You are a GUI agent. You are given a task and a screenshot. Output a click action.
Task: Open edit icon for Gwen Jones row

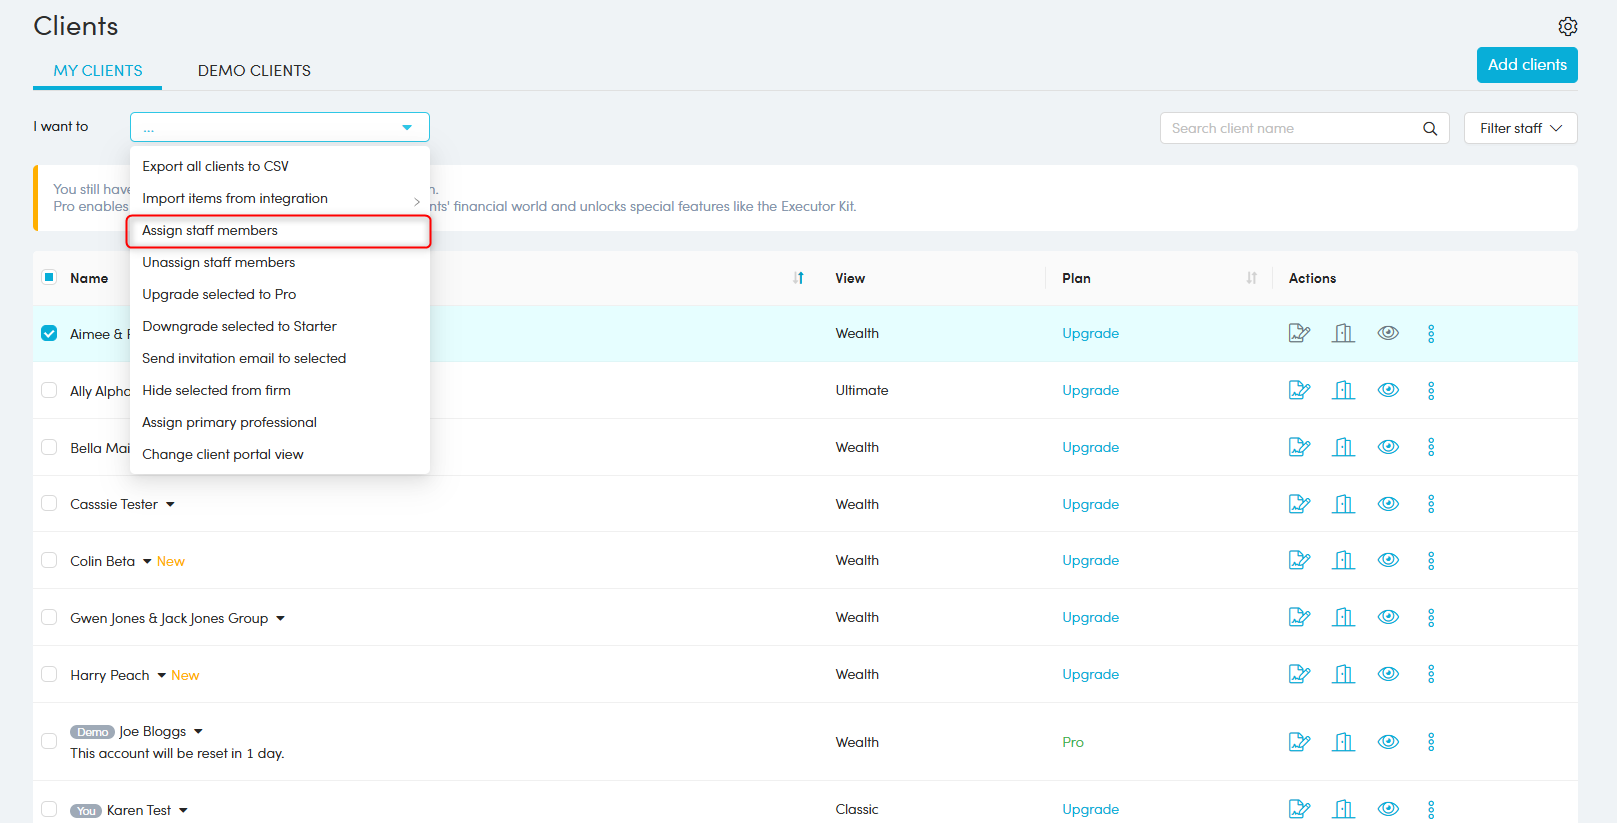point(1299,618)
